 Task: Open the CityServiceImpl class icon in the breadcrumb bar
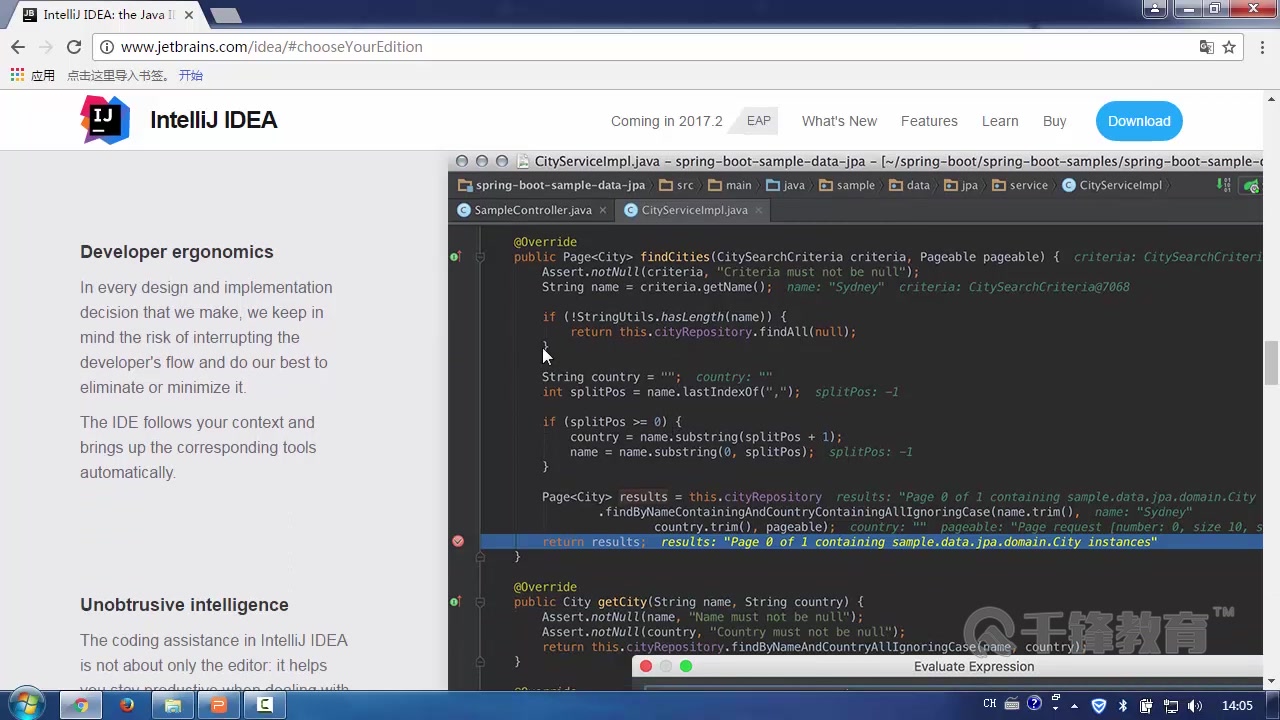pyautogui.click(x=1069, y=185)
